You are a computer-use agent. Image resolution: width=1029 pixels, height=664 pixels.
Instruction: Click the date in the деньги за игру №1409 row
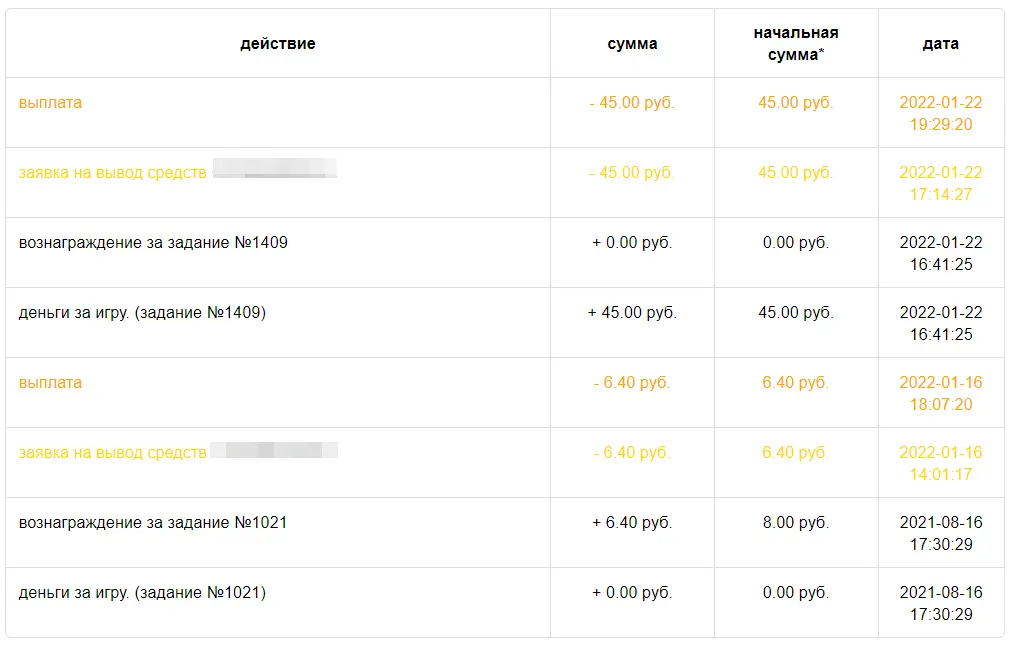coord(940,323)
